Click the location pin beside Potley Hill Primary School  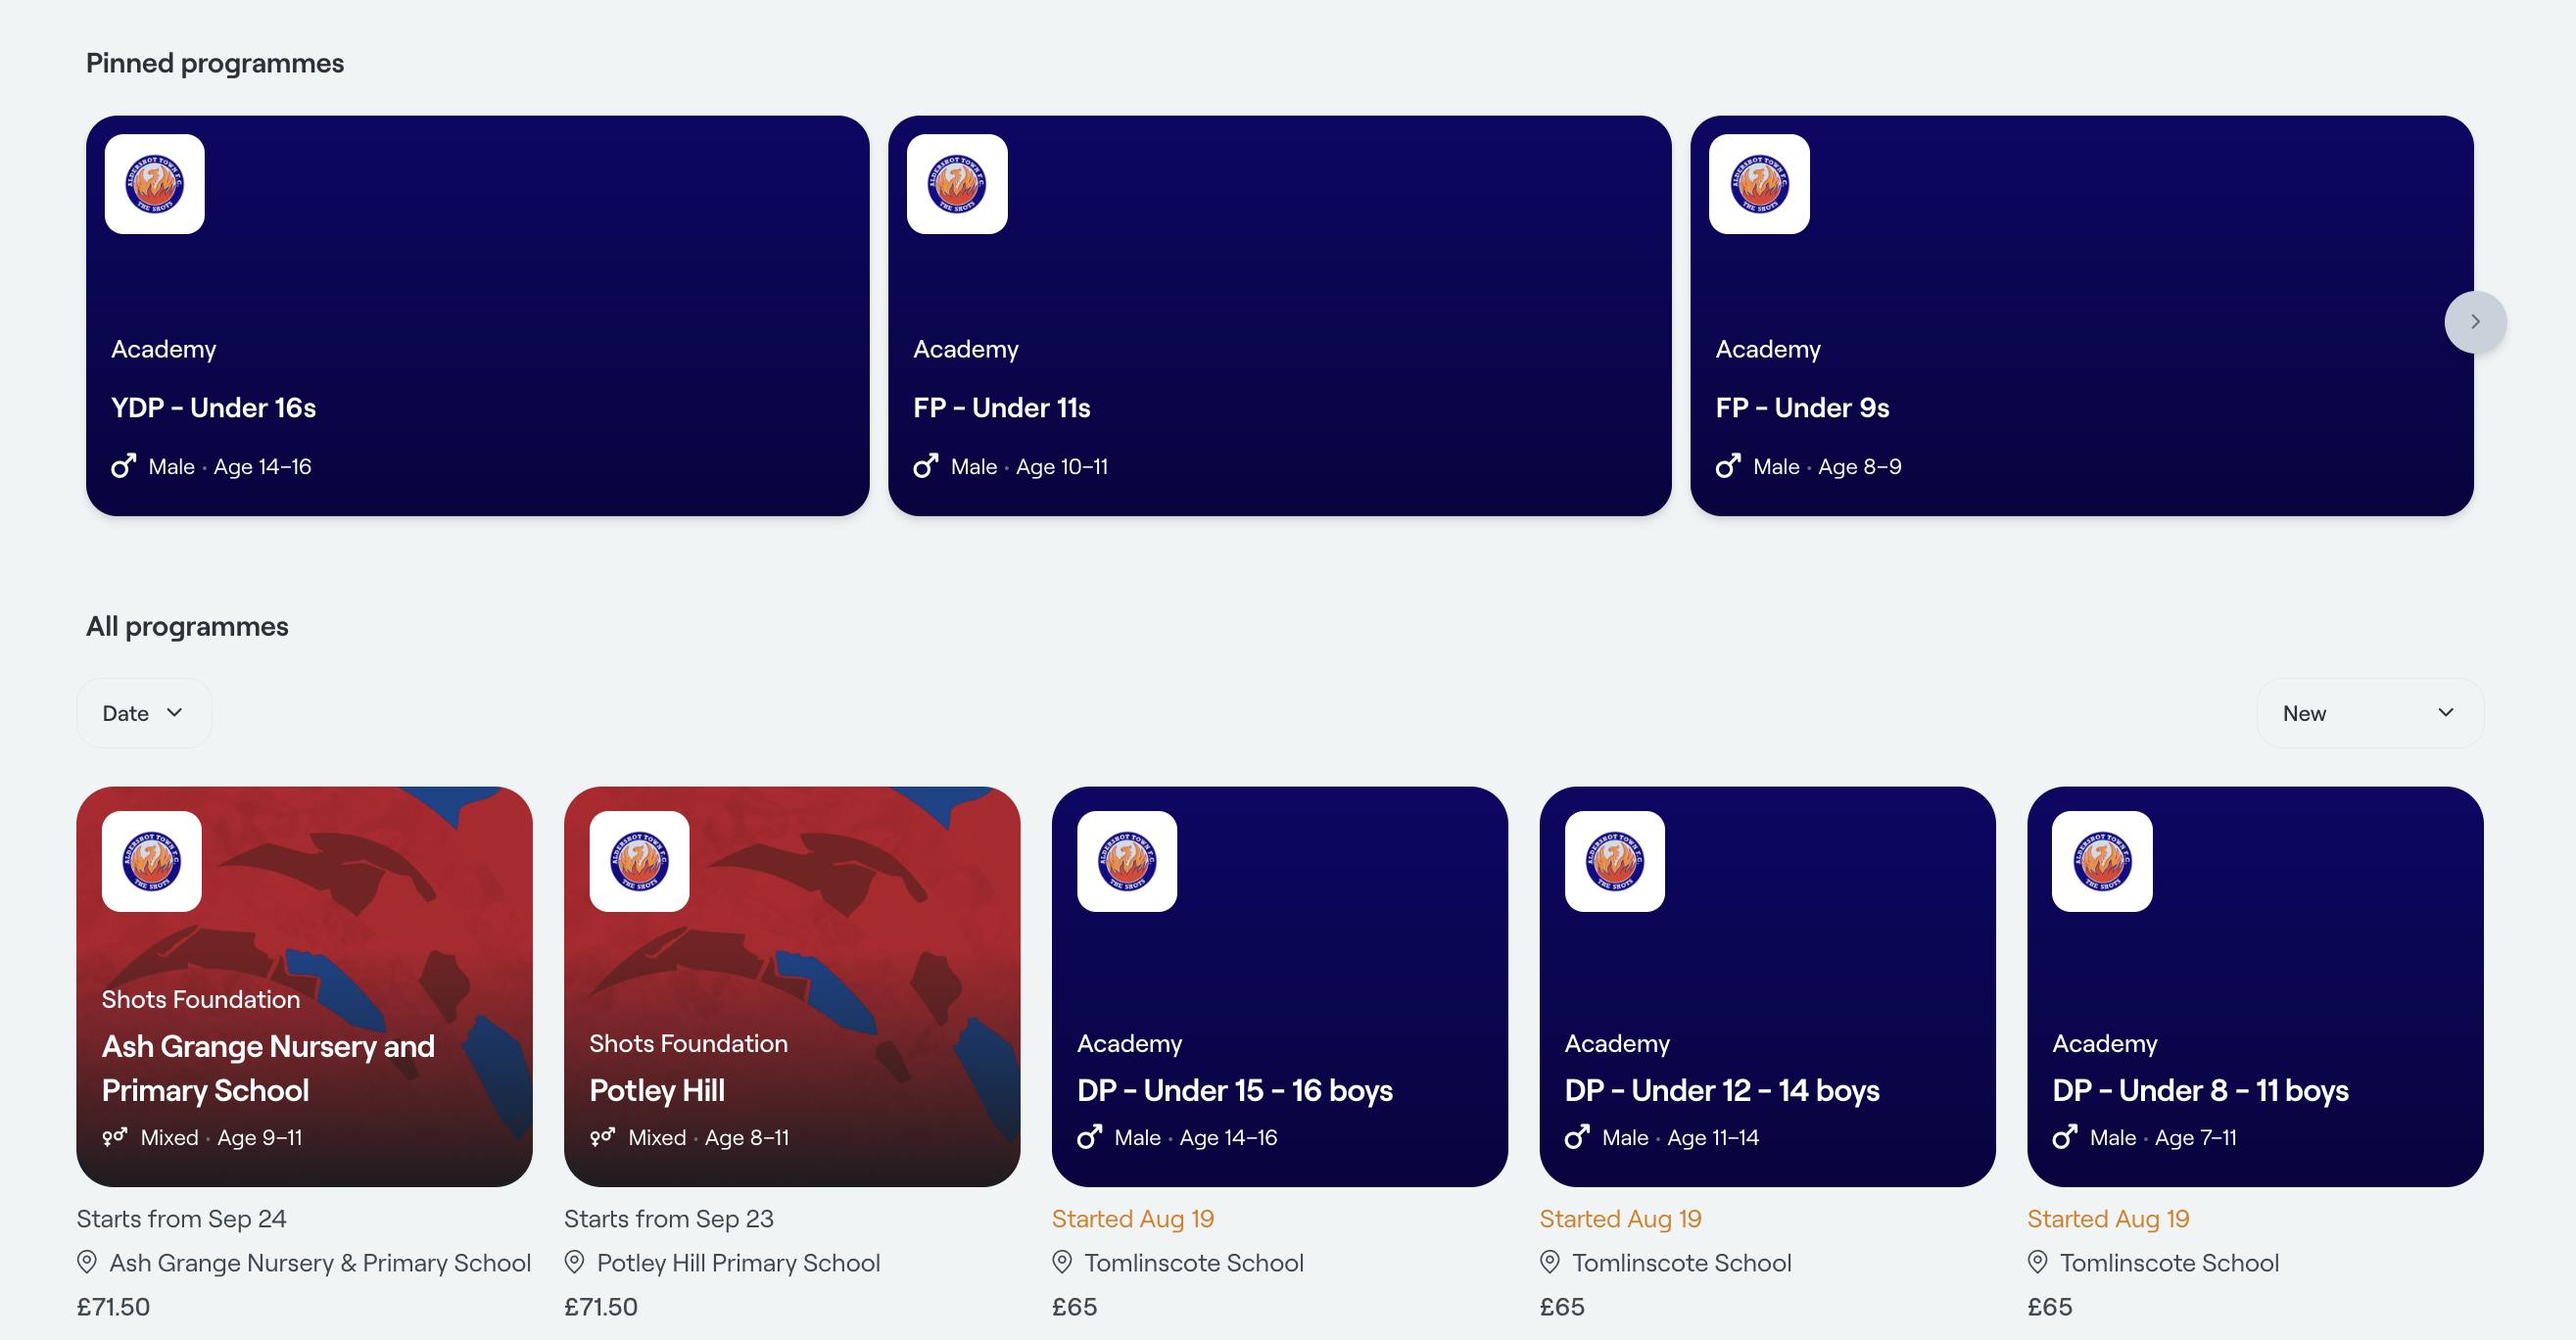[574, 1262]
